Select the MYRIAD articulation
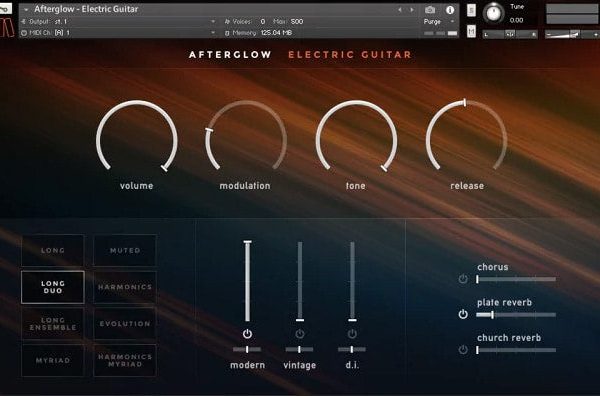The width and height of the screenshot is (600, 396). coord(53,360)
